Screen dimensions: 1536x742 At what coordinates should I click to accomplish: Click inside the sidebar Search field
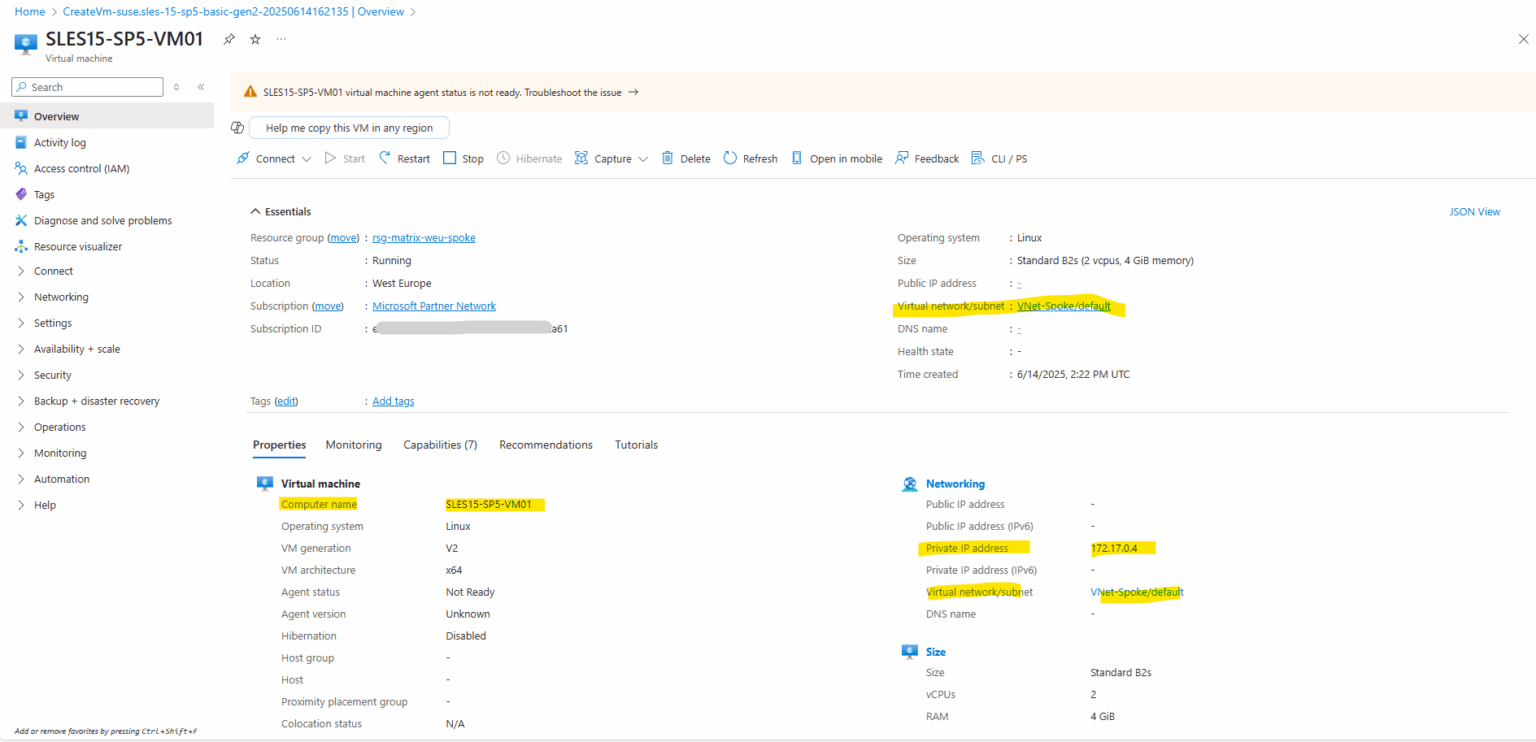pos(87,86)
